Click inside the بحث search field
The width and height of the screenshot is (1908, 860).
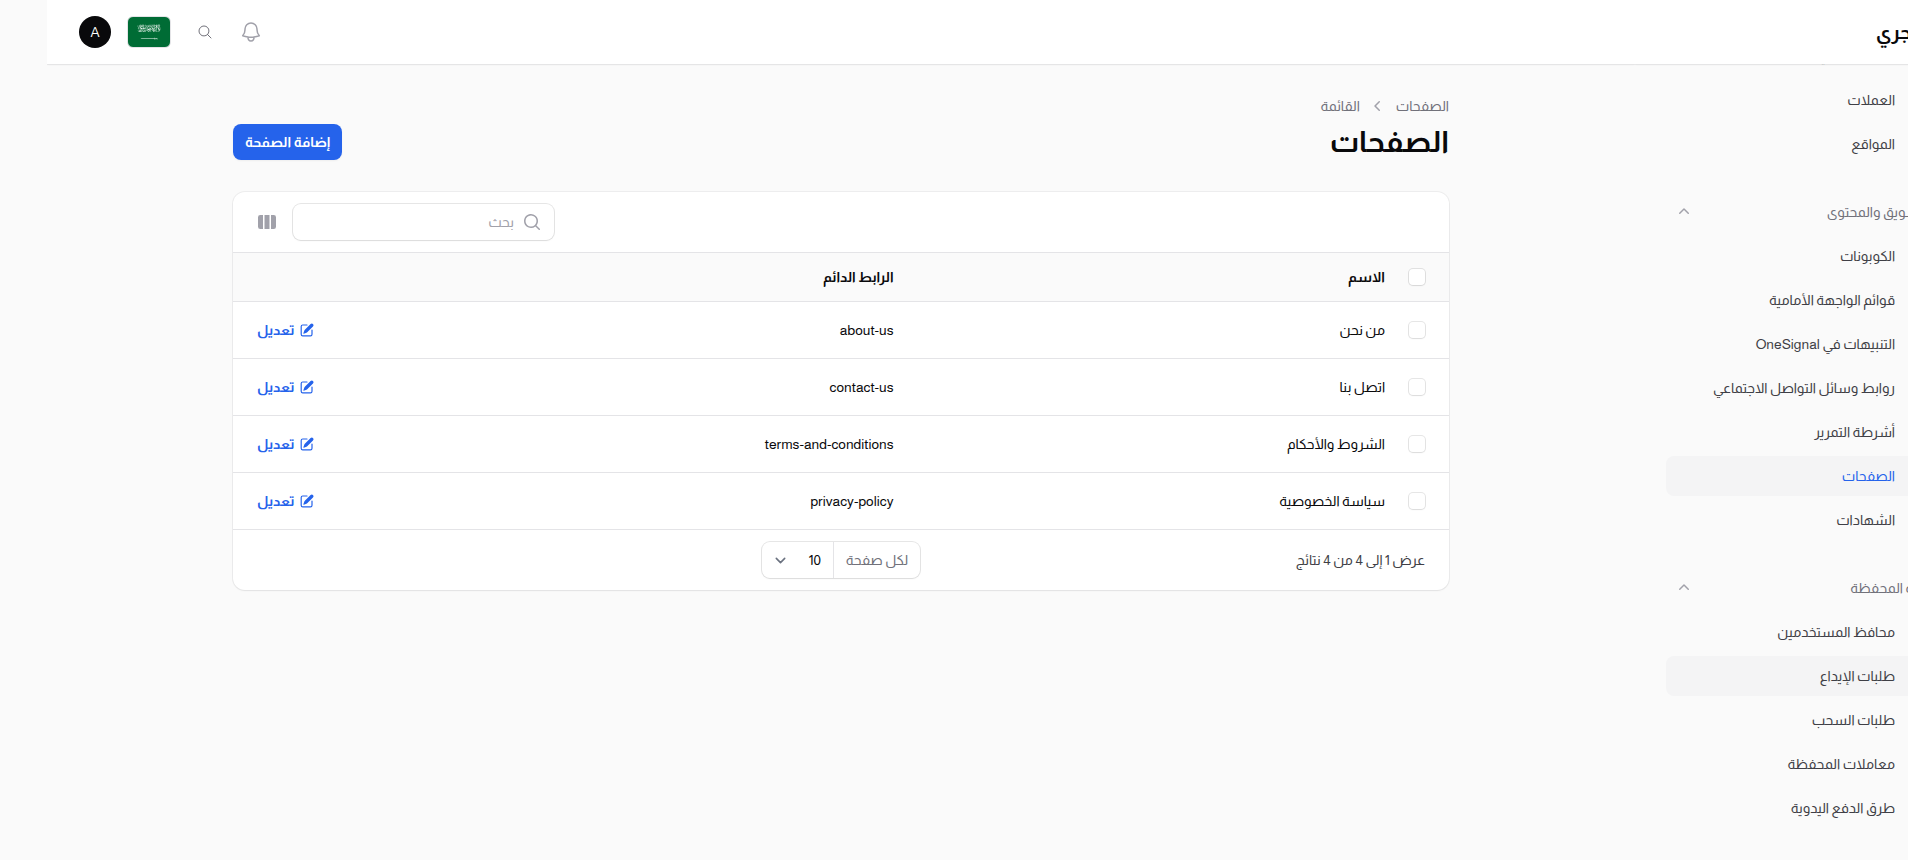pos(423,222)
